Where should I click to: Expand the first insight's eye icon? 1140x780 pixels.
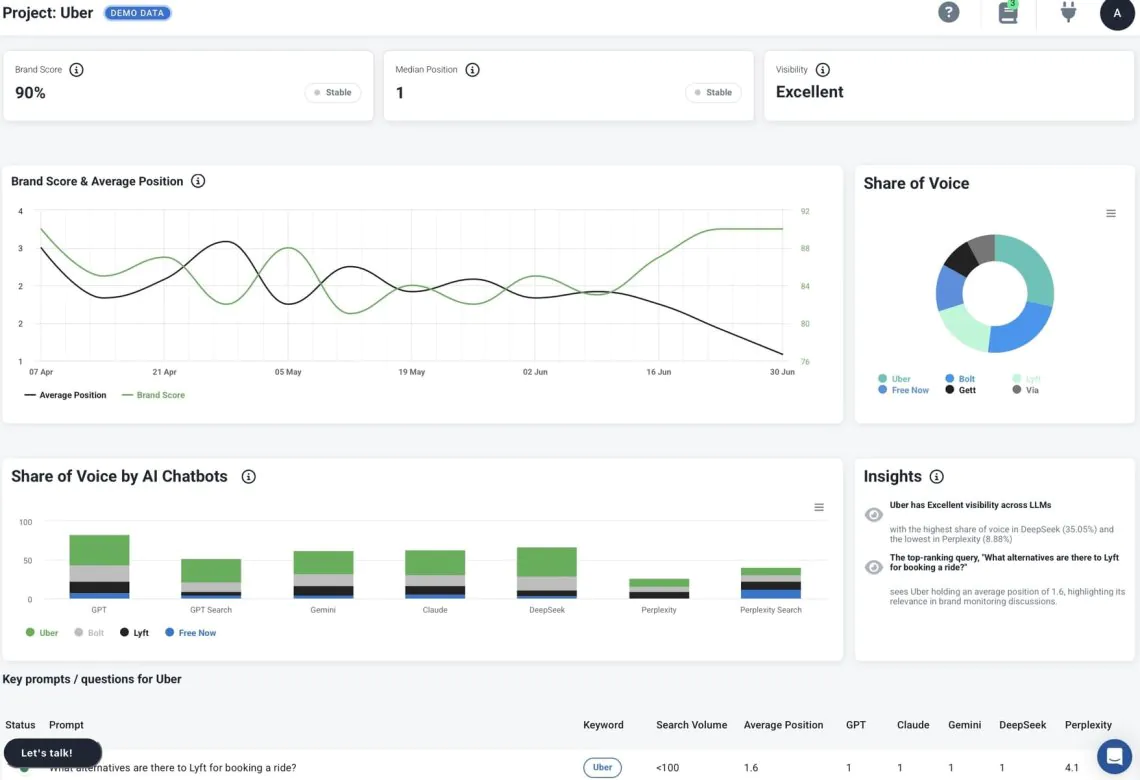click(873, 514)
